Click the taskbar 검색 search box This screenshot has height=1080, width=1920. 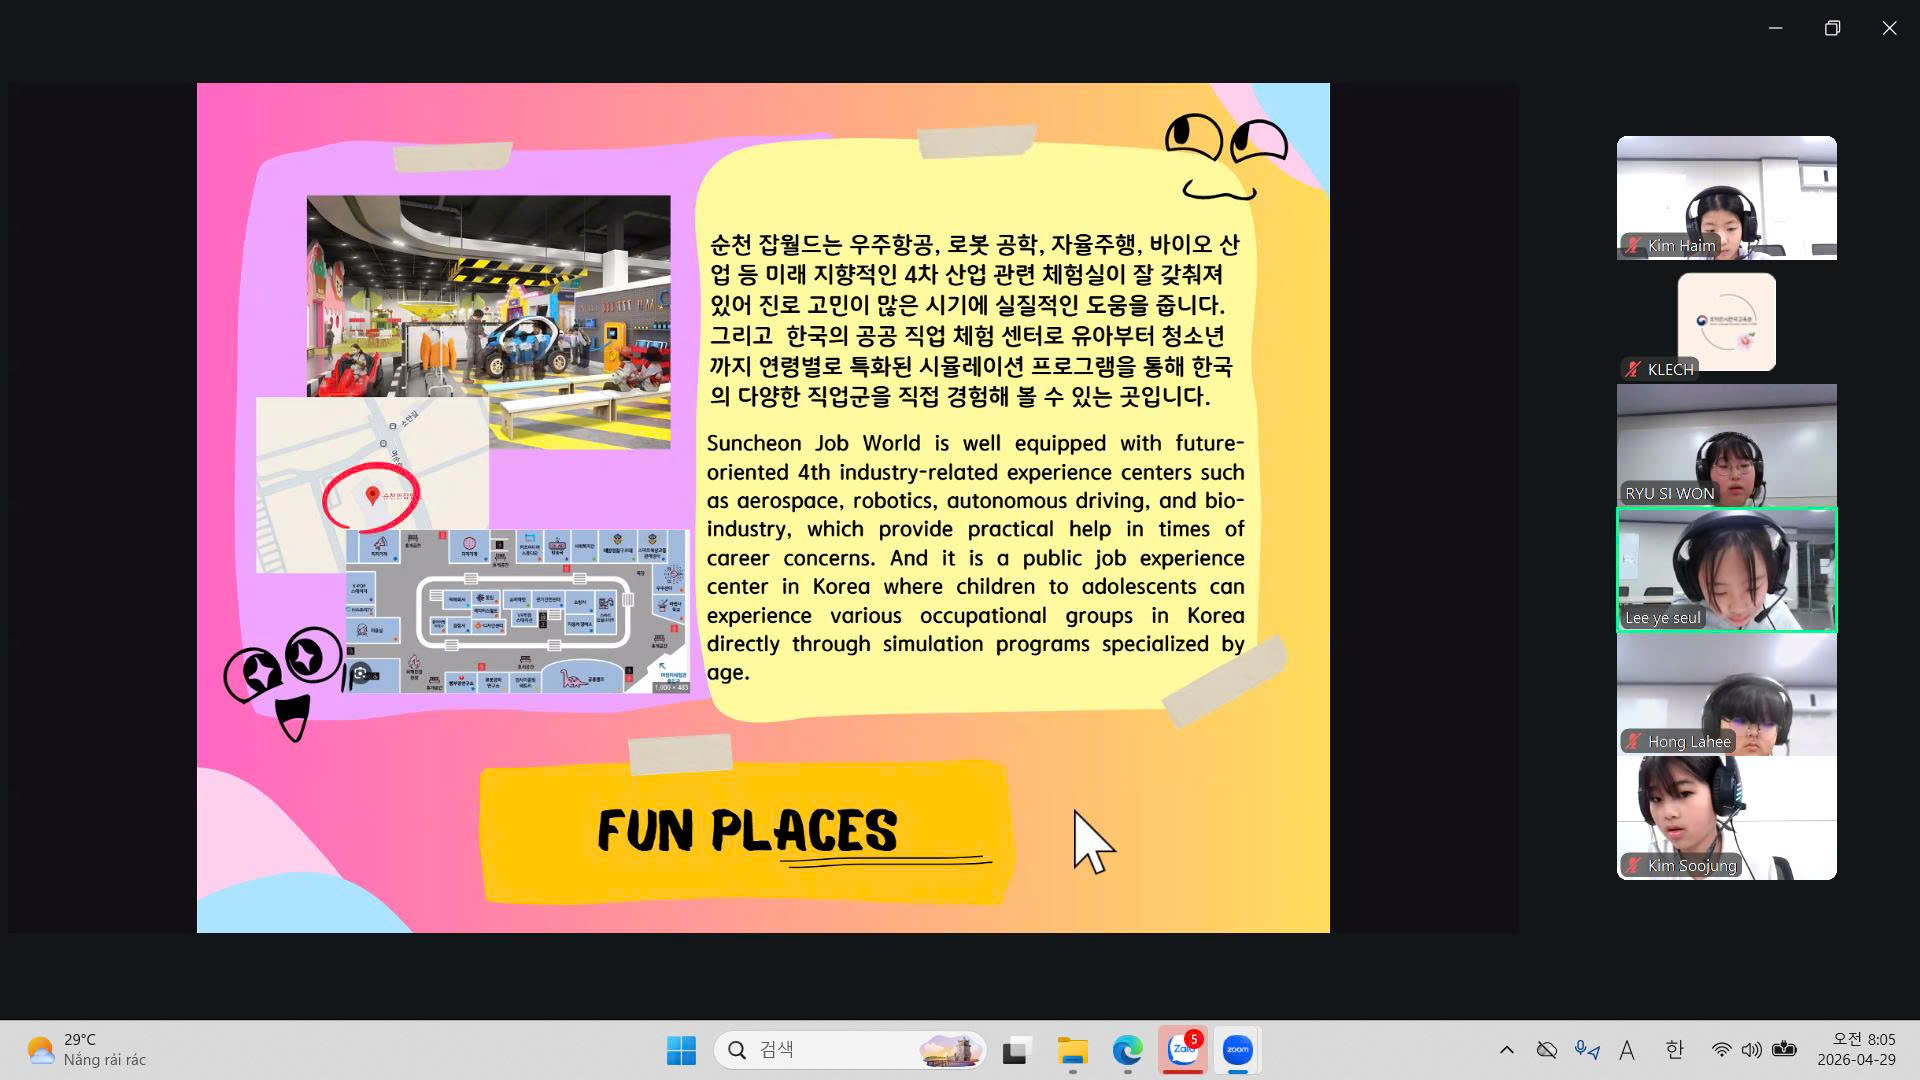(x=850, y=1050)
